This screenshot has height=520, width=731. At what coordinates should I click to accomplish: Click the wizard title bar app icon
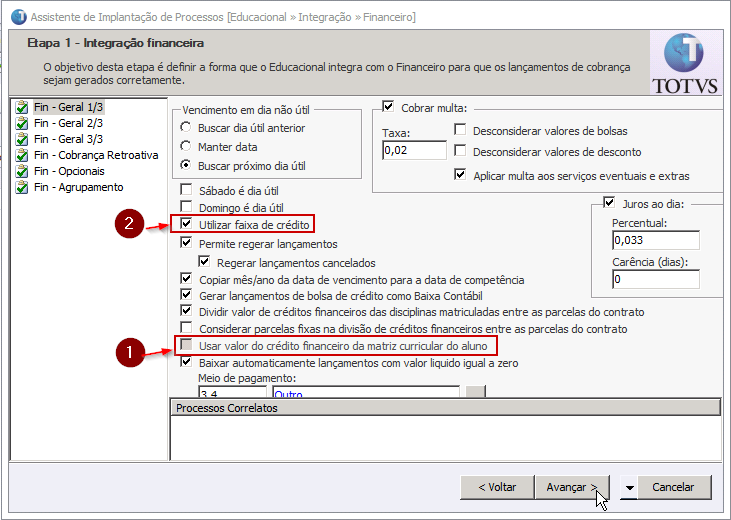(x=17, y=16)
